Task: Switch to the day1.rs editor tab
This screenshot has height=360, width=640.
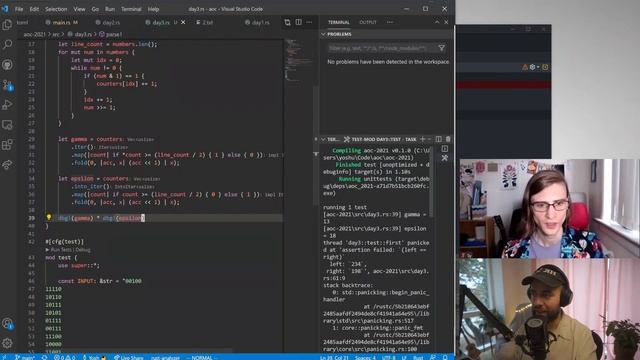Action: 258,22
